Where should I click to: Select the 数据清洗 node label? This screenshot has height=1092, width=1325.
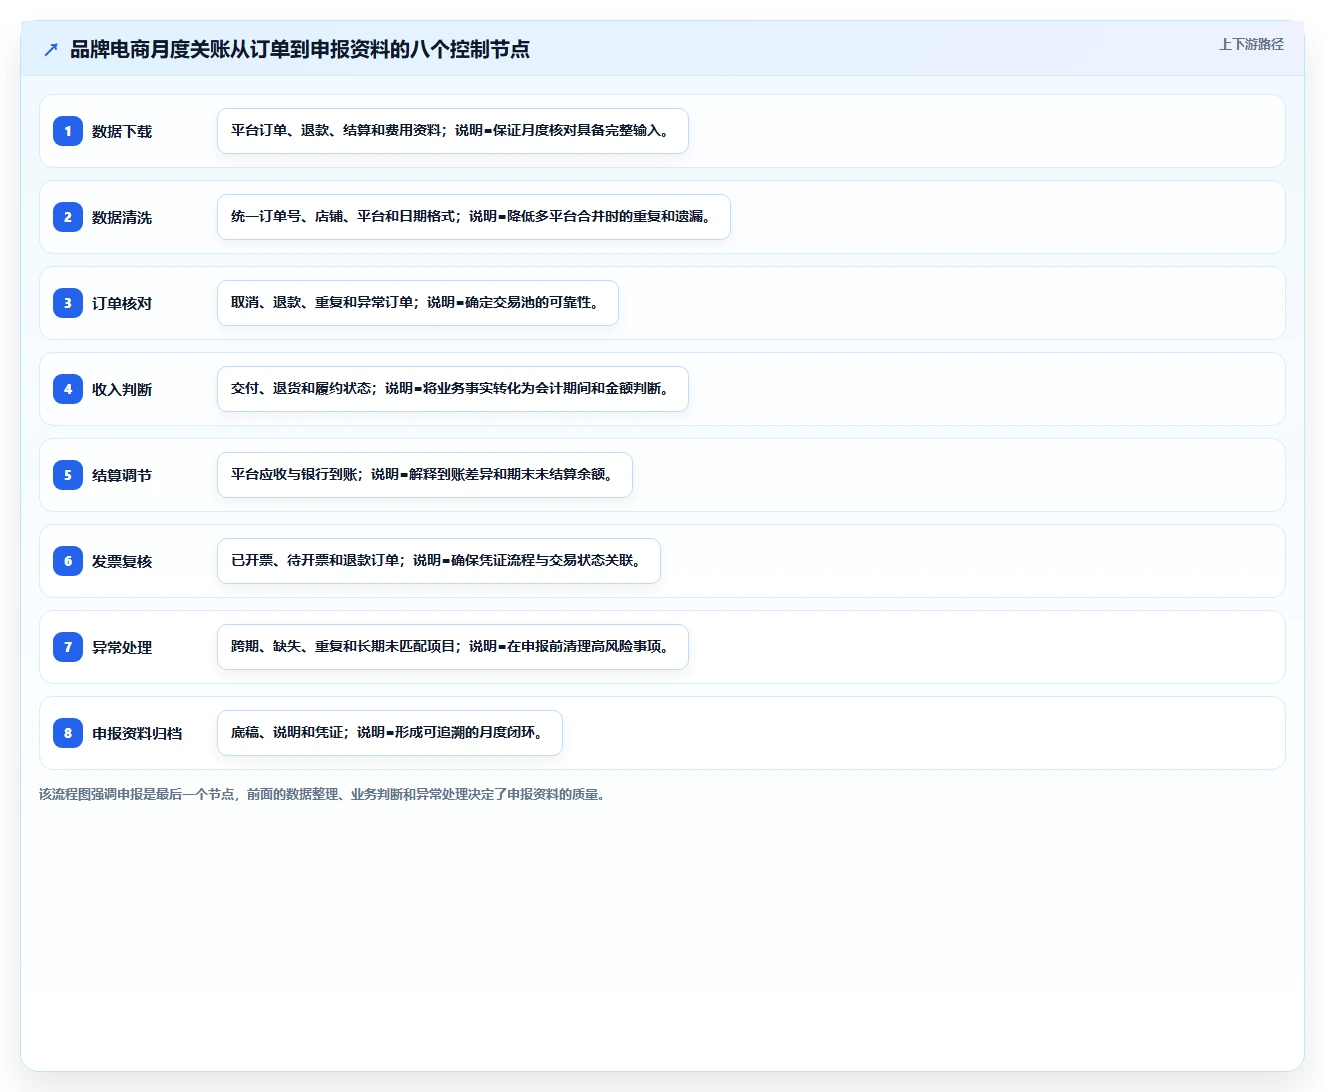122,217
